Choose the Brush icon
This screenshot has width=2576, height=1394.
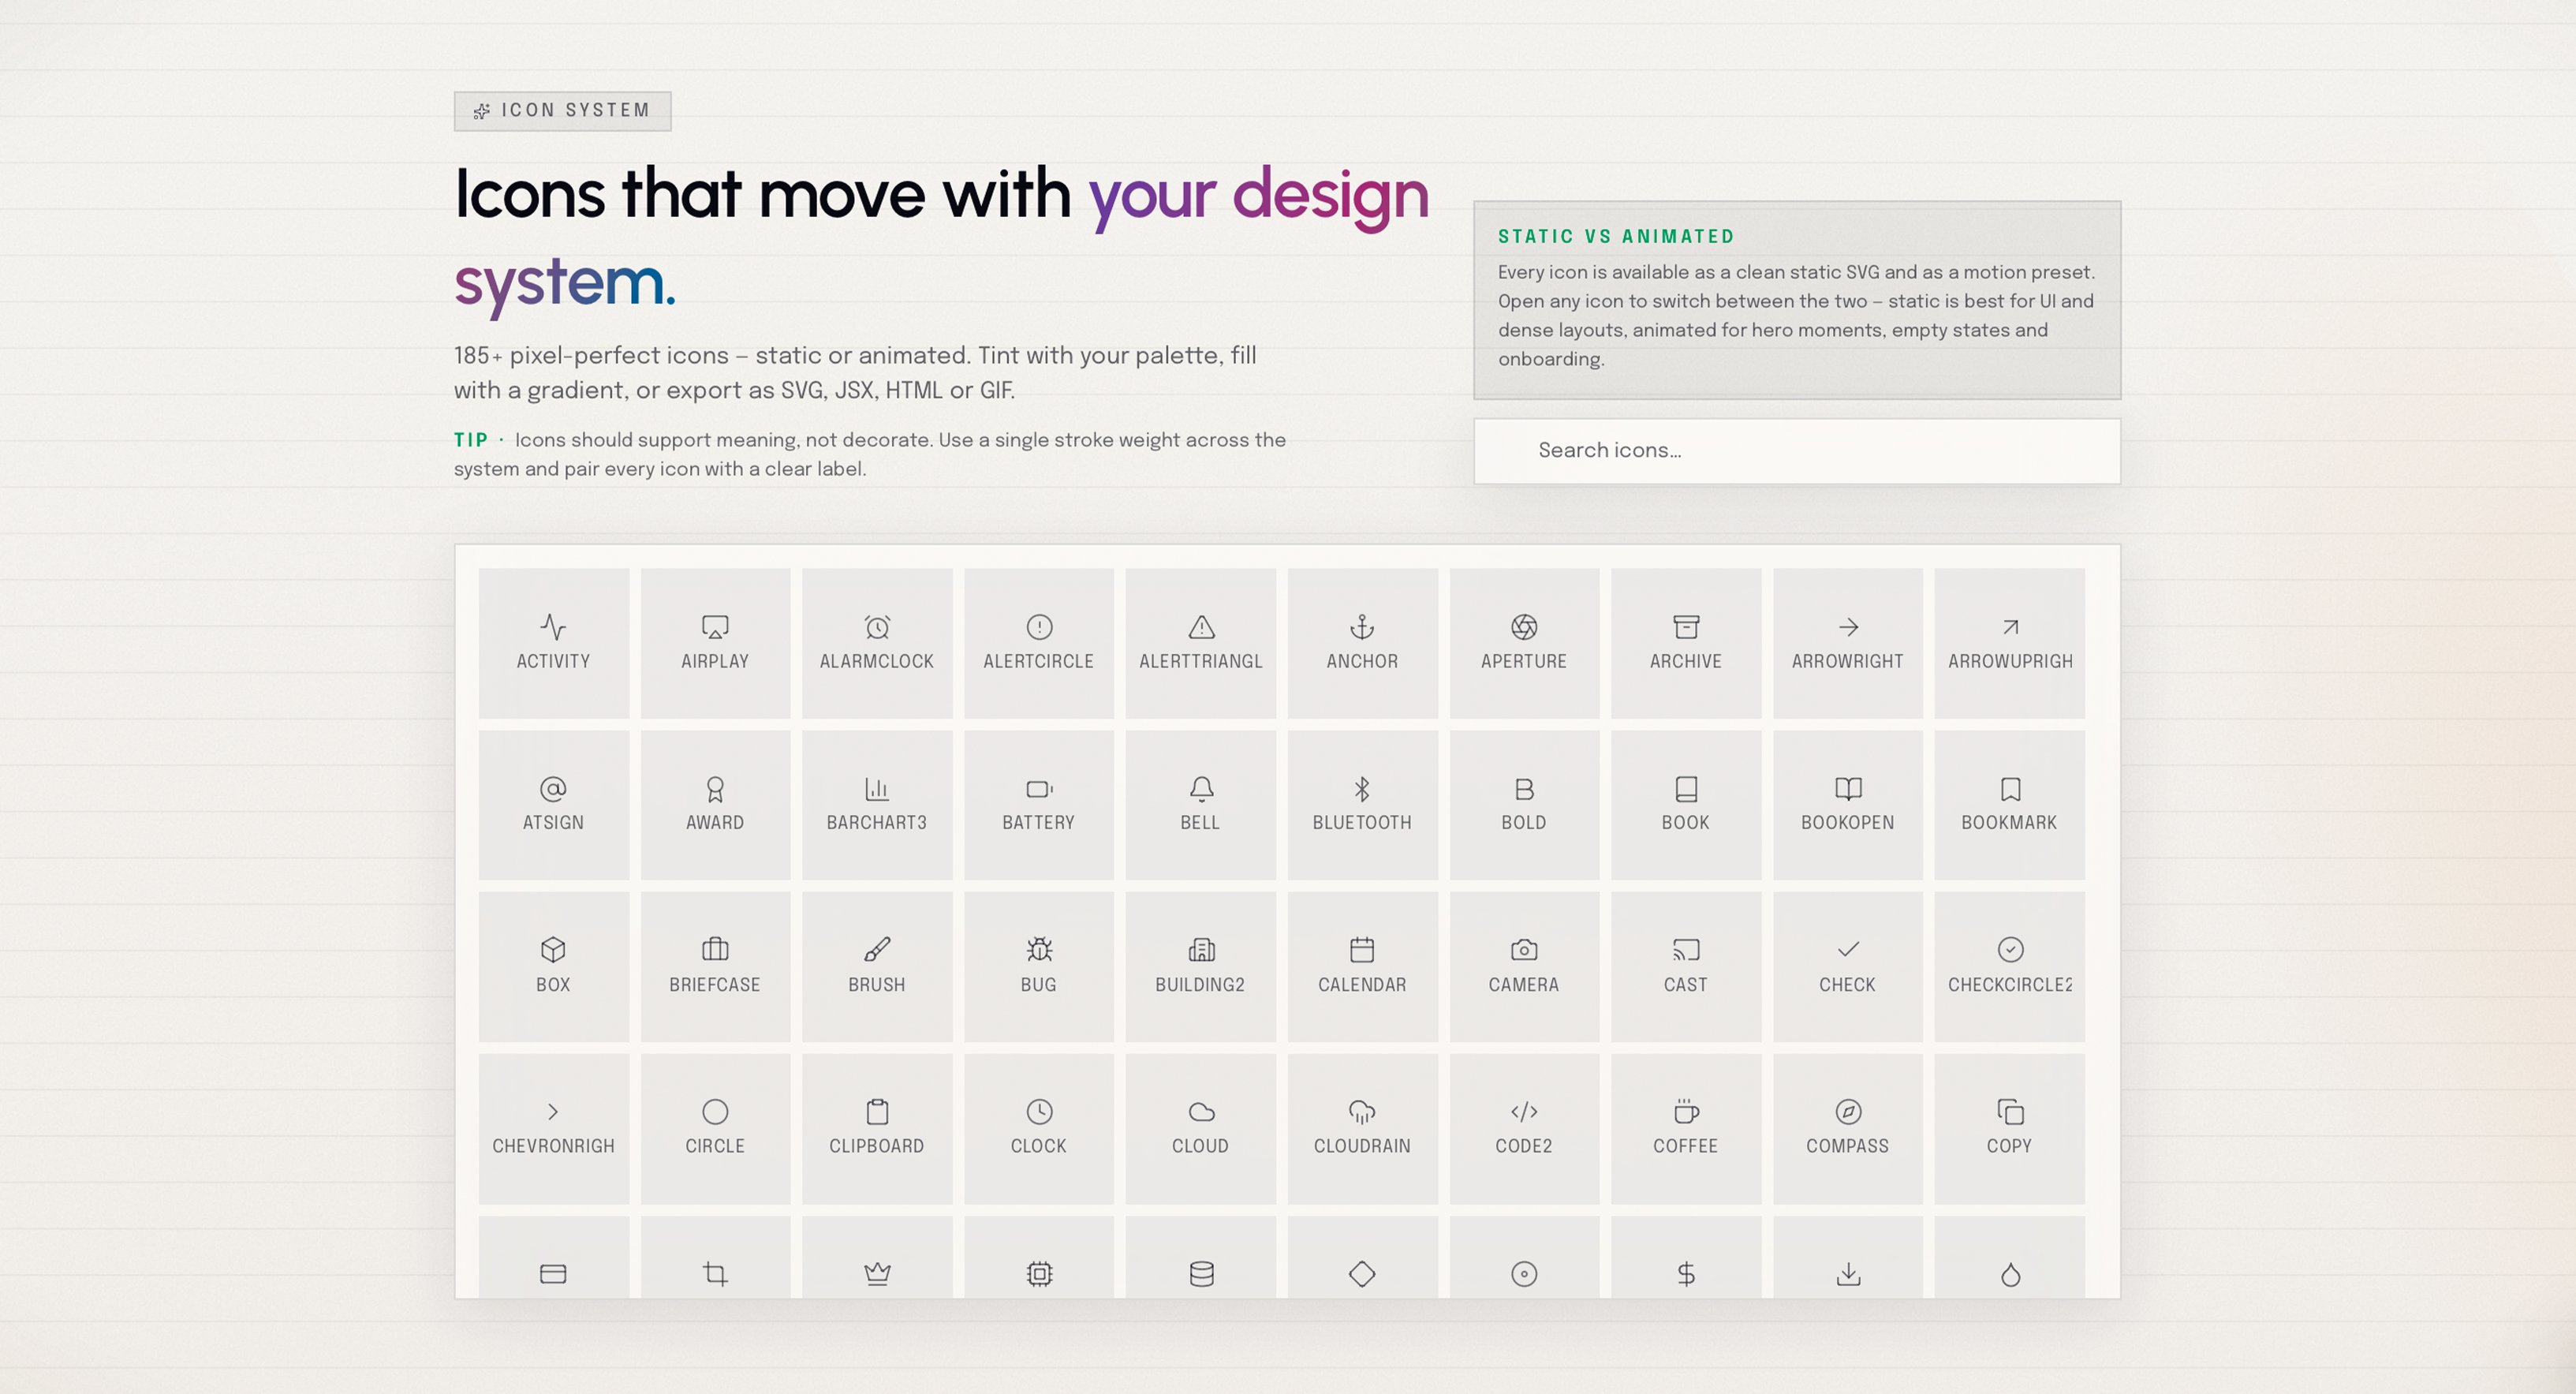[877, 967]
